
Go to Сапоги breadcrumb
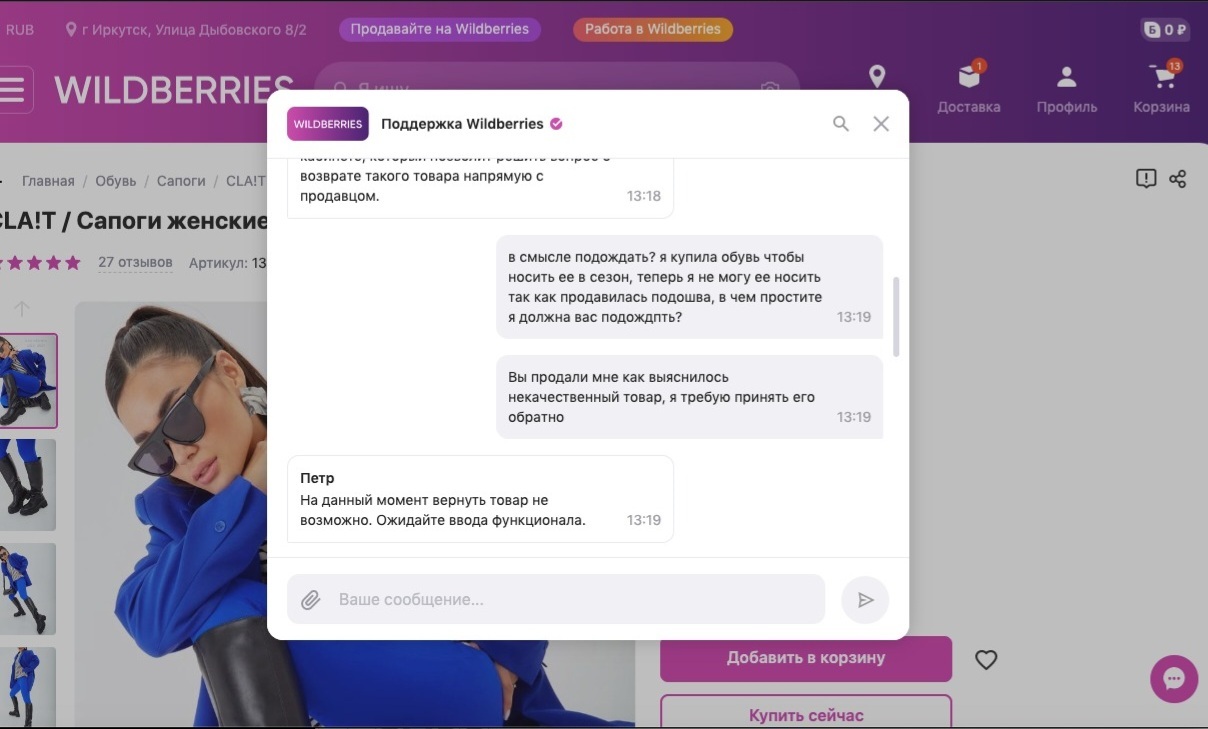coord(181,181)
